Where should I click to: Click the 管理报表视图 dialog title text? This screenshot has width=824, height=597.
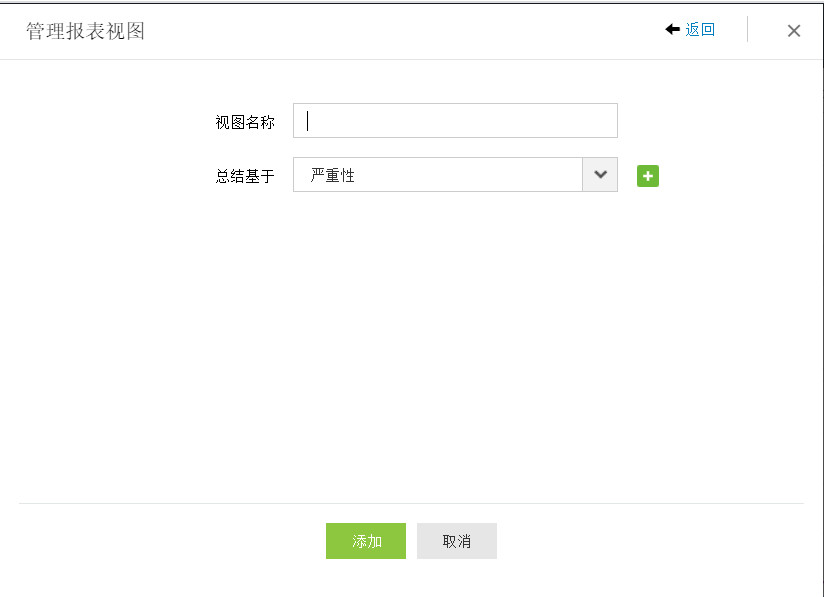pos(86,31)
